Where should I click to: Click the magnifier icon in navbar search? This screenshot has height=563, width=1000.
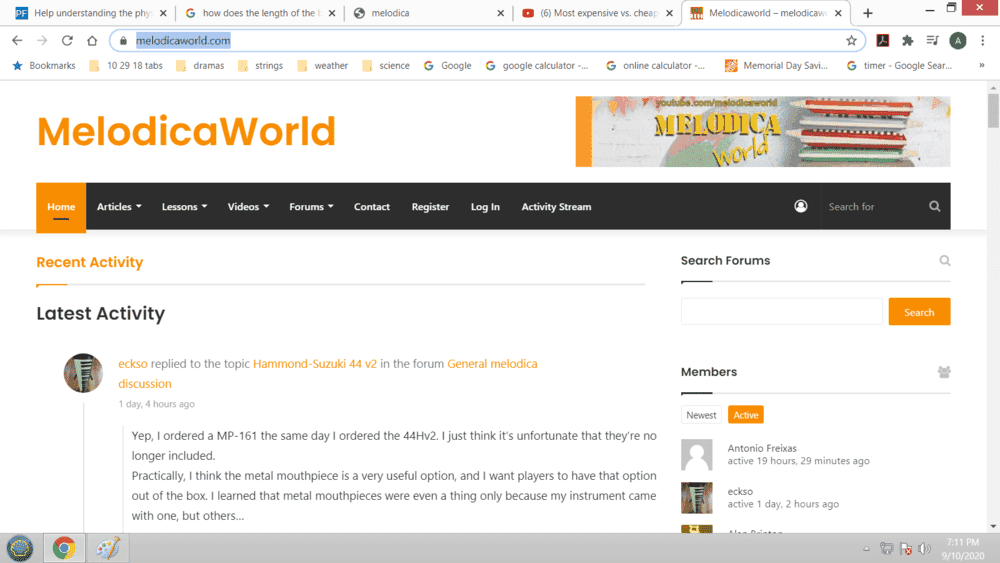tap(934, 206)
